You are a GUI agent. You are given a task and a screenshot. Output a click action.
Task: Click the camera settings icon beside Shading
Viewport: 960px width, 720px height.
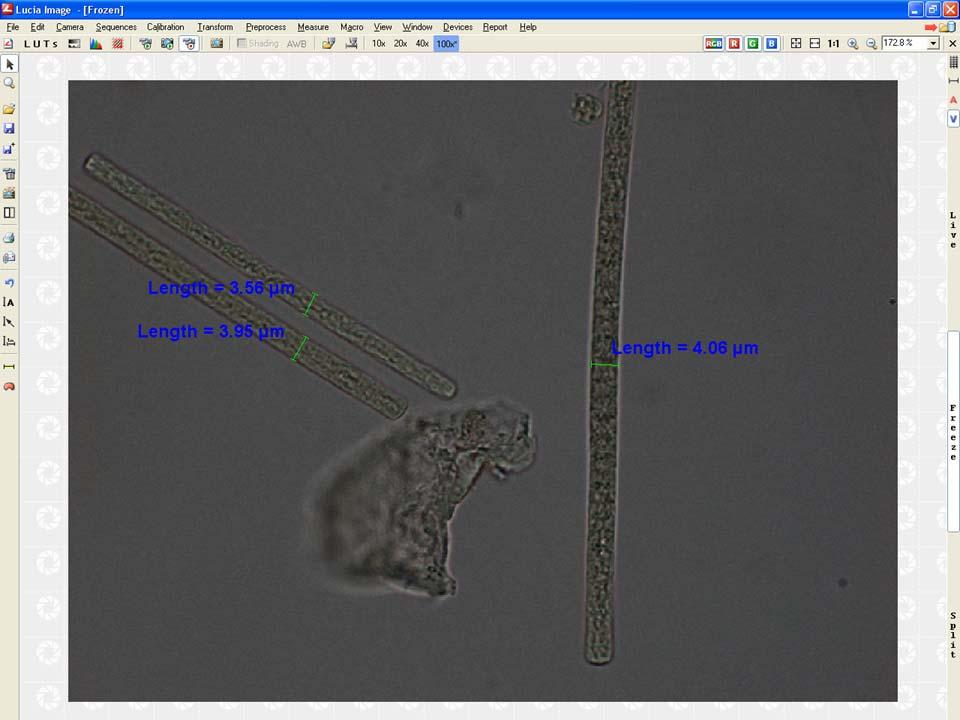point(217,43)
